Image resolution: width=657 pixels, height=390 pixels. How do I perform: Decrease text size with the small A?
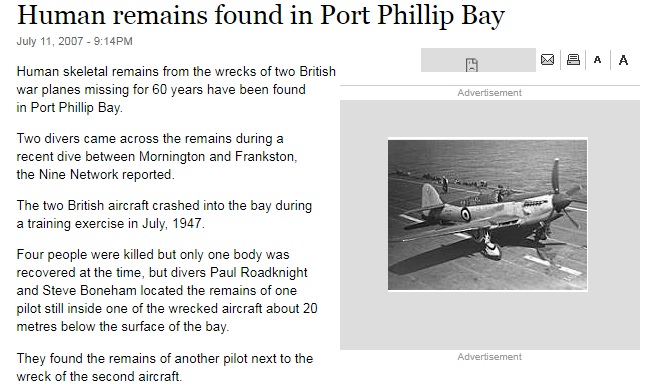coord(598,60)
